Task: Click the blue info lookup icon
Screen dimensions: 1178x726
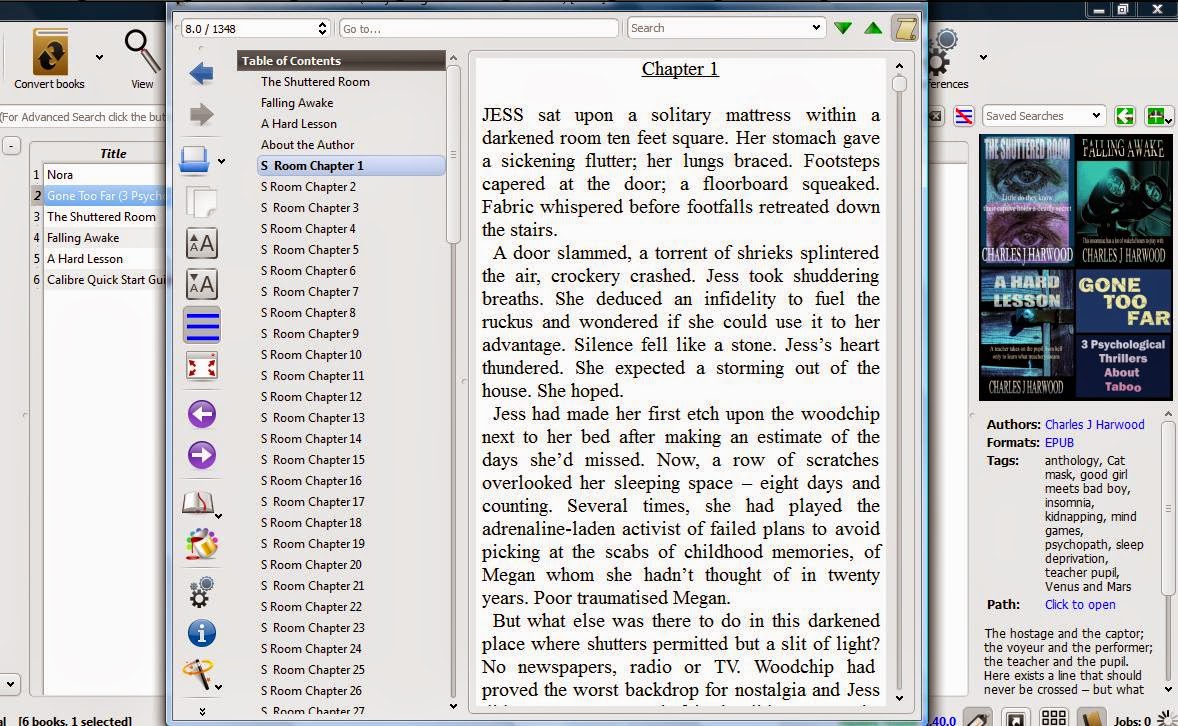Action: pyautogui.click(x=201, y=634)
